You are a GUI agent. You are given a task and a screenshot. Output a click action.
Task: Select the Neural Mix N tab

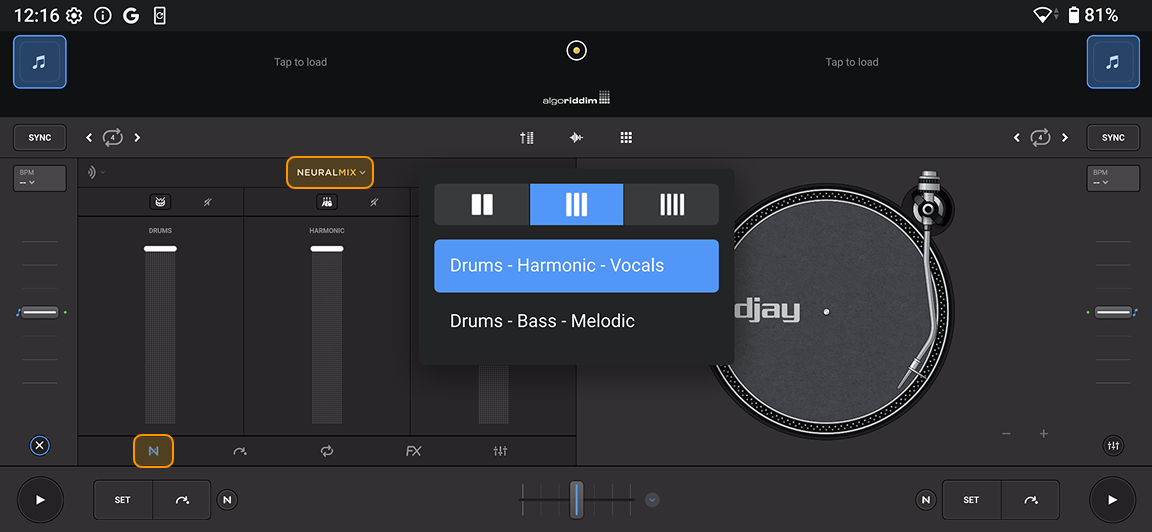click(154, 451)
